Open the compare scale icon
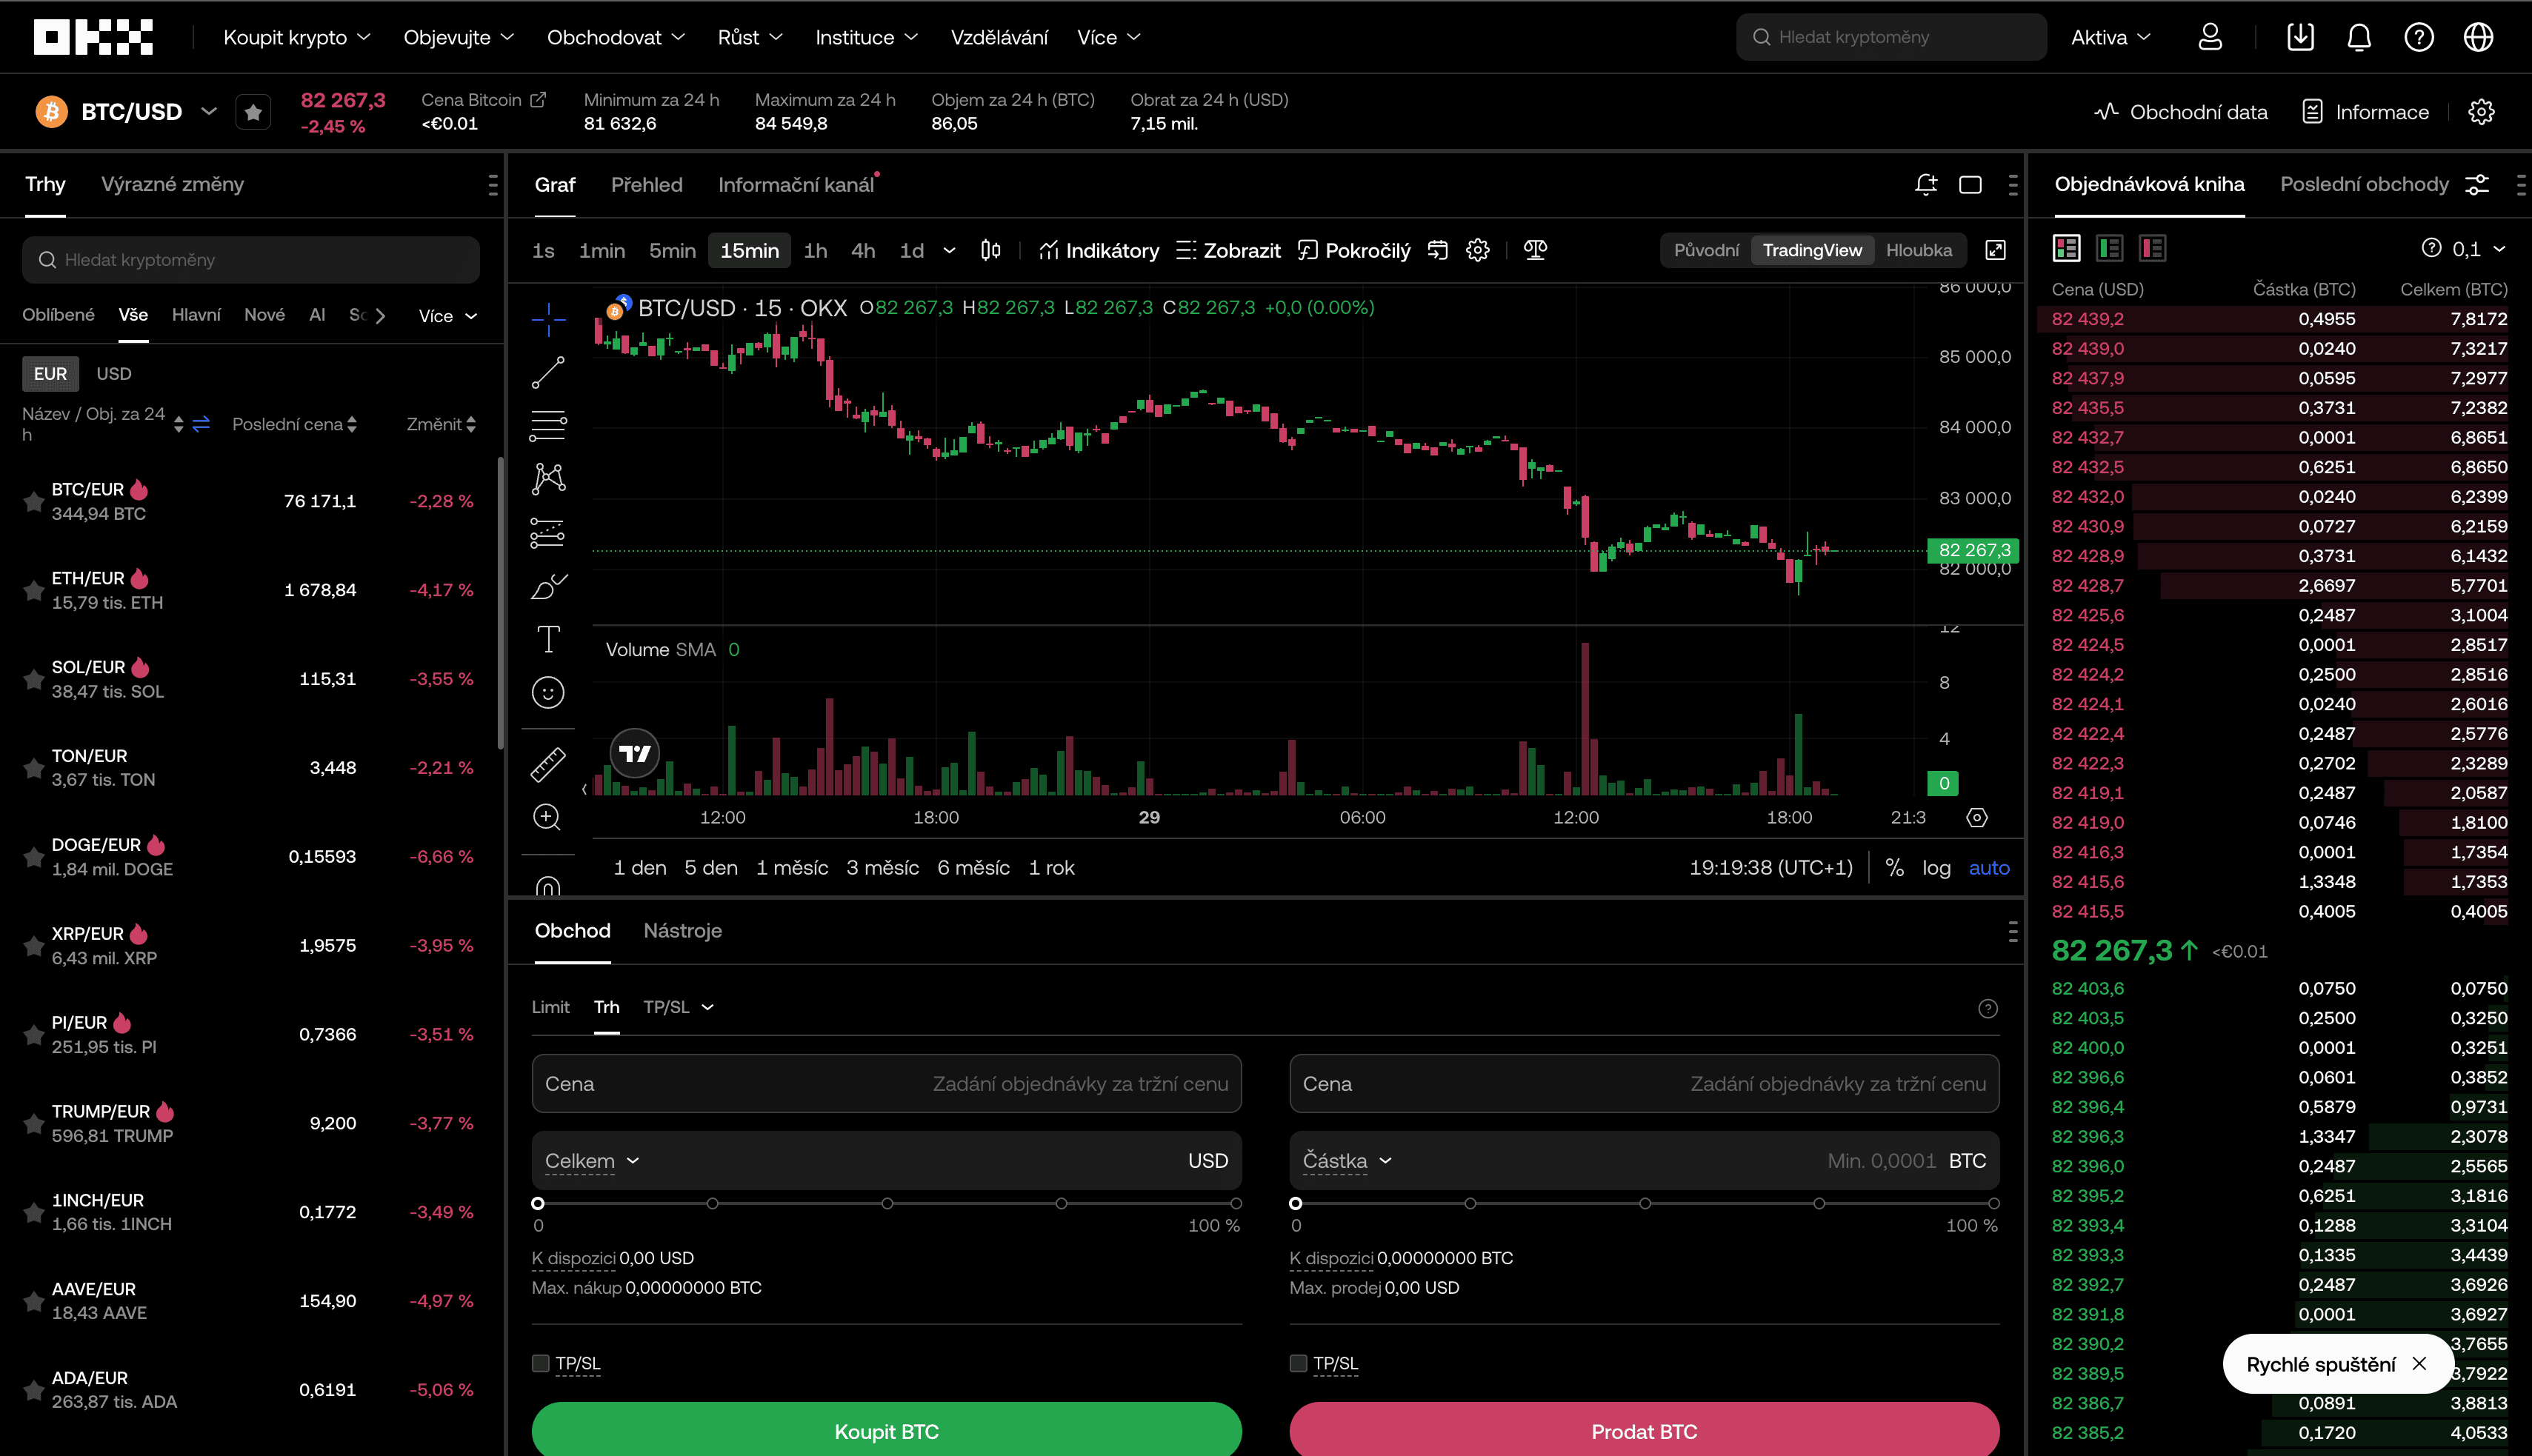This screenshot has width=2532, height=1456. [x=1535, y=250]
